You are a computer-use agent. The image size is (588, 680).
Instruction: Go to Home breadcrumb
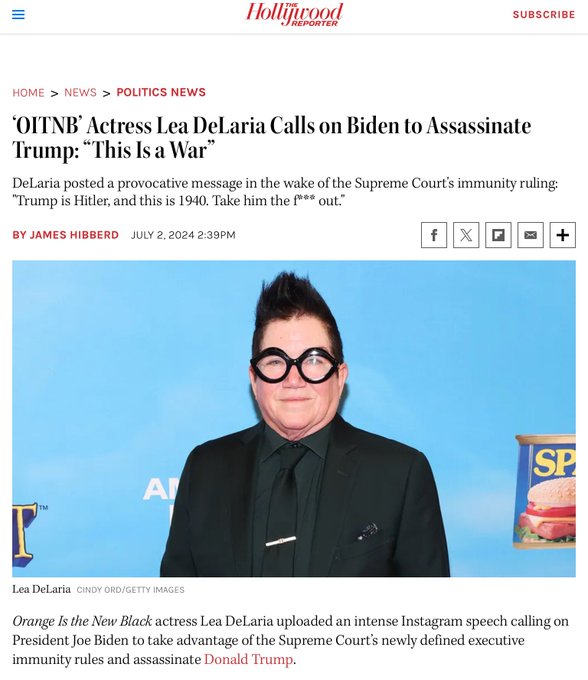coord(28,92)
